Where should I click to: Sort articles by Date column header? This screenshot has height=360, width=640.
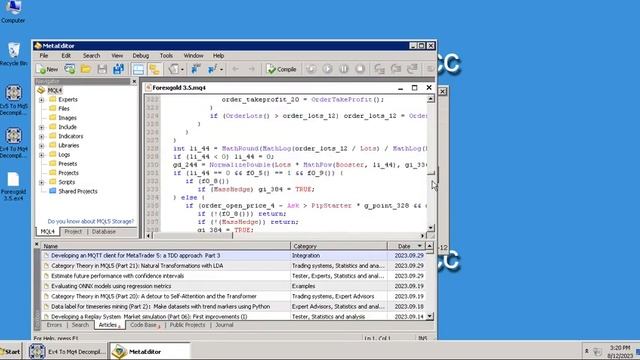pyautogui.click(x=406, y=246)
